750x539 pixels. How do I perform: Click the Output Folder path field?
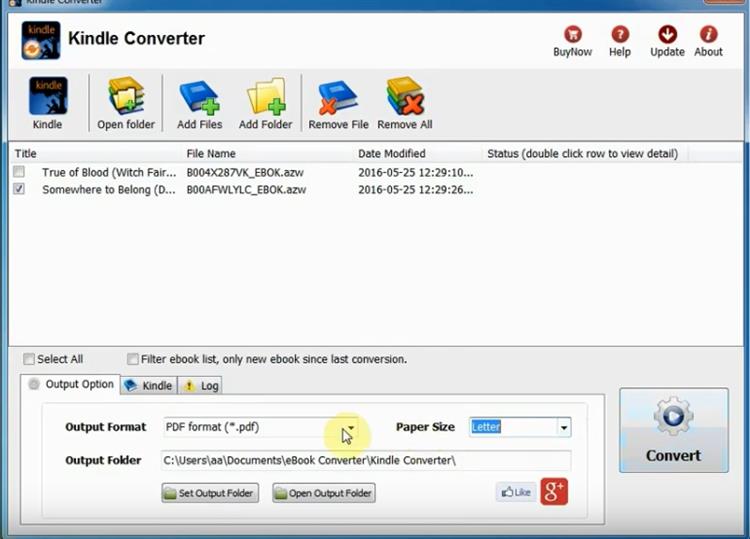[x=366, y=460]
